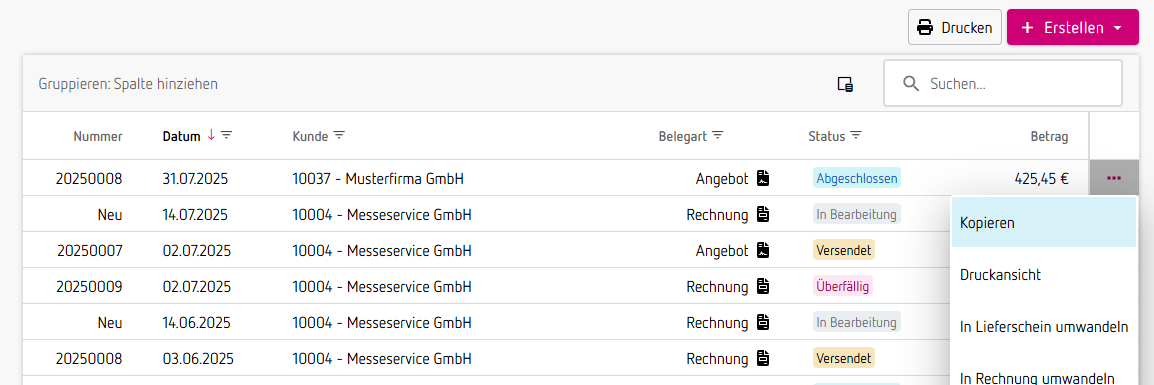Image resolution: width=1154 pixels, height=385 pixels.
Task: Choose In Lieferschein umwandeln menu entry
Action: point(1044,327)
